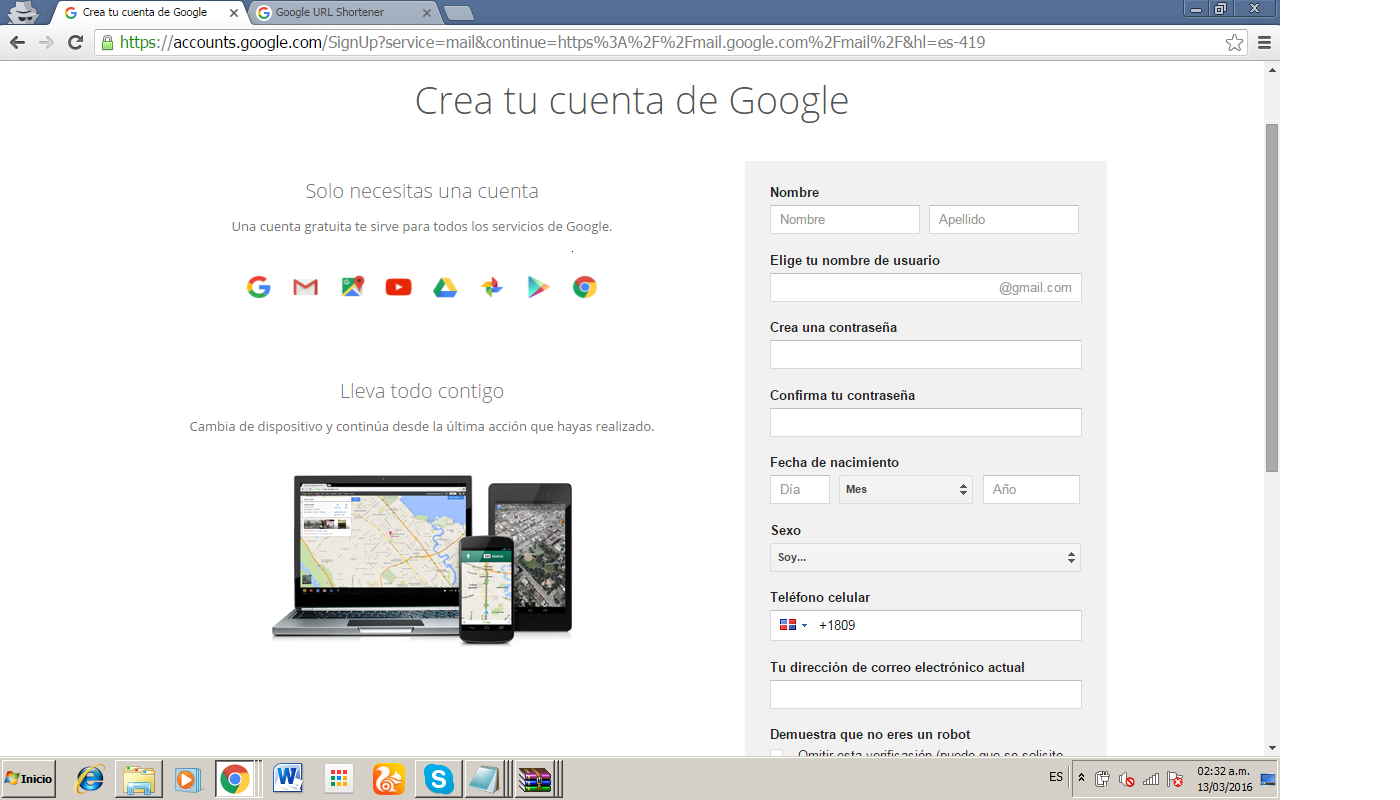Viewport: 1400px width, 800px height.
Task: Open the country flag selector for phone
Action: (x=793, y=624)
